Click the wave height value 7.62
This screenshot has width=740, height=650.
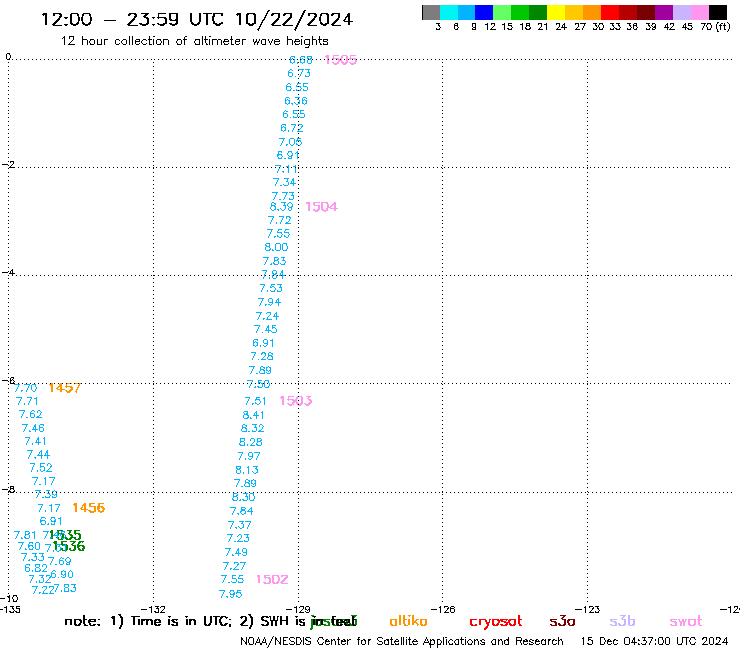click(30, 414)
